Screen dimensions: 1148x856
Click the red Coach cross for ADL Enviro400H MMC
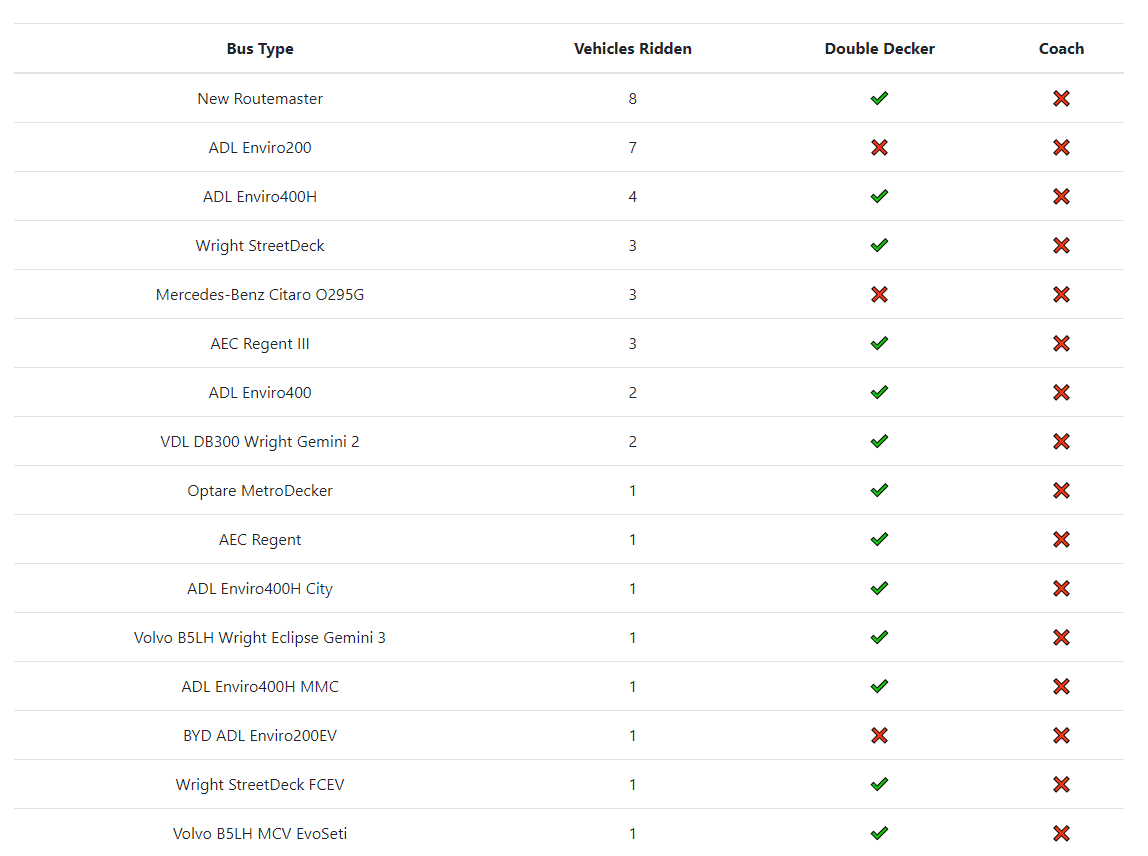1061,686
